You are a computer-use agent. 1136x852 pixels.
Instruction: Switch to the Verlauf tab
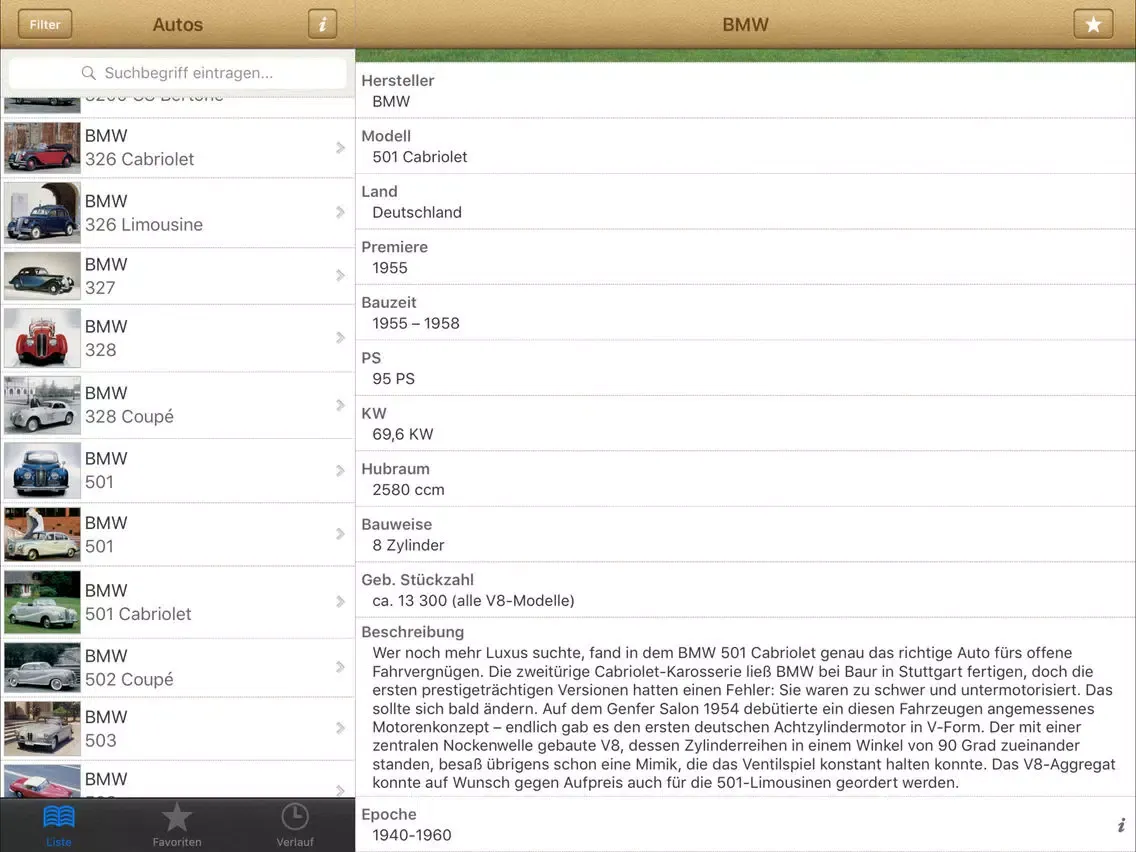click(x=295, y=824)
